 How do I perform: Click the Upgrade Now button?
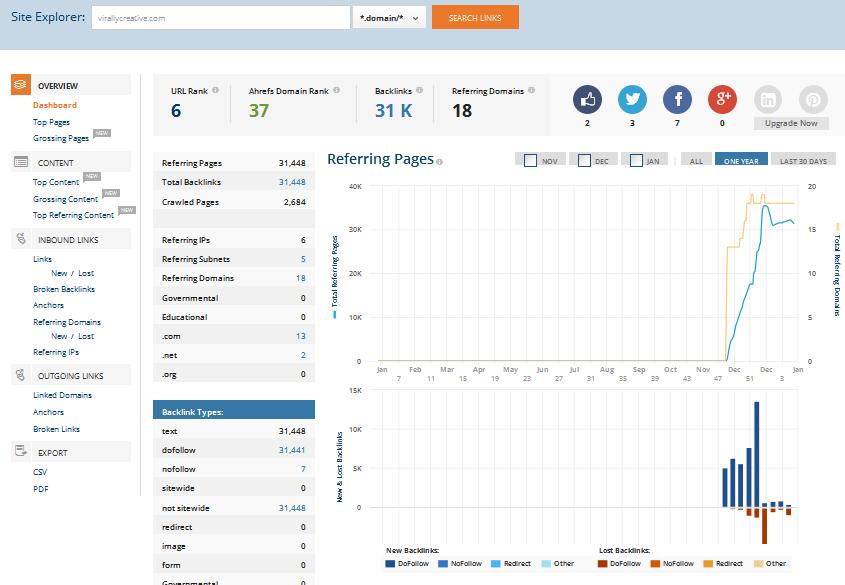pyautogui.click(x=791, y=123)
